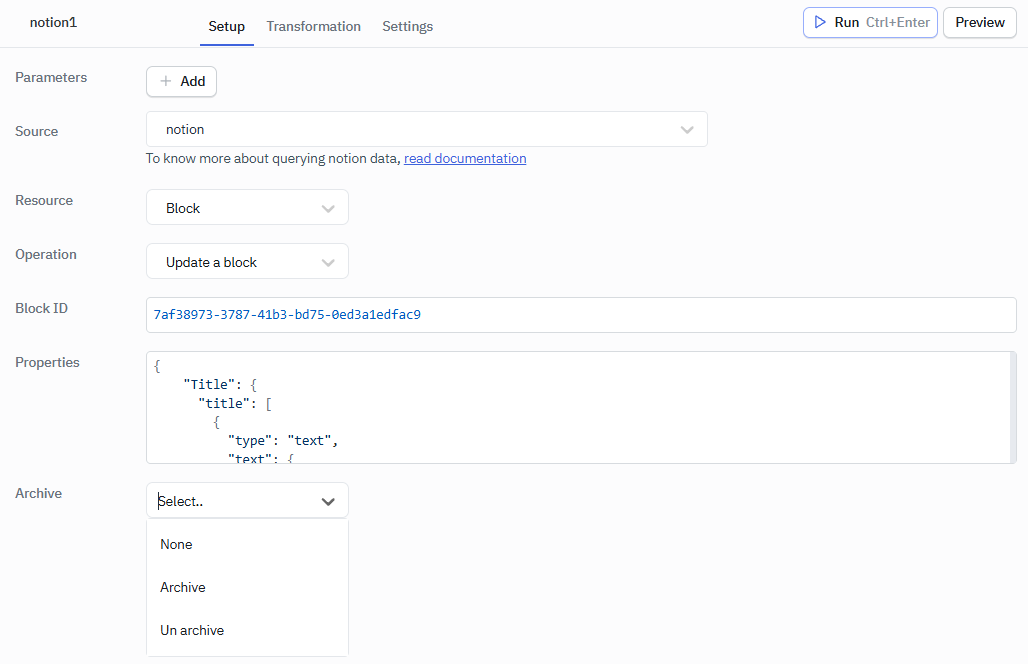The height and width of the screenshot is (664, 1028).
Task: Click the play icon beside Run
Action: pos(818,22)
